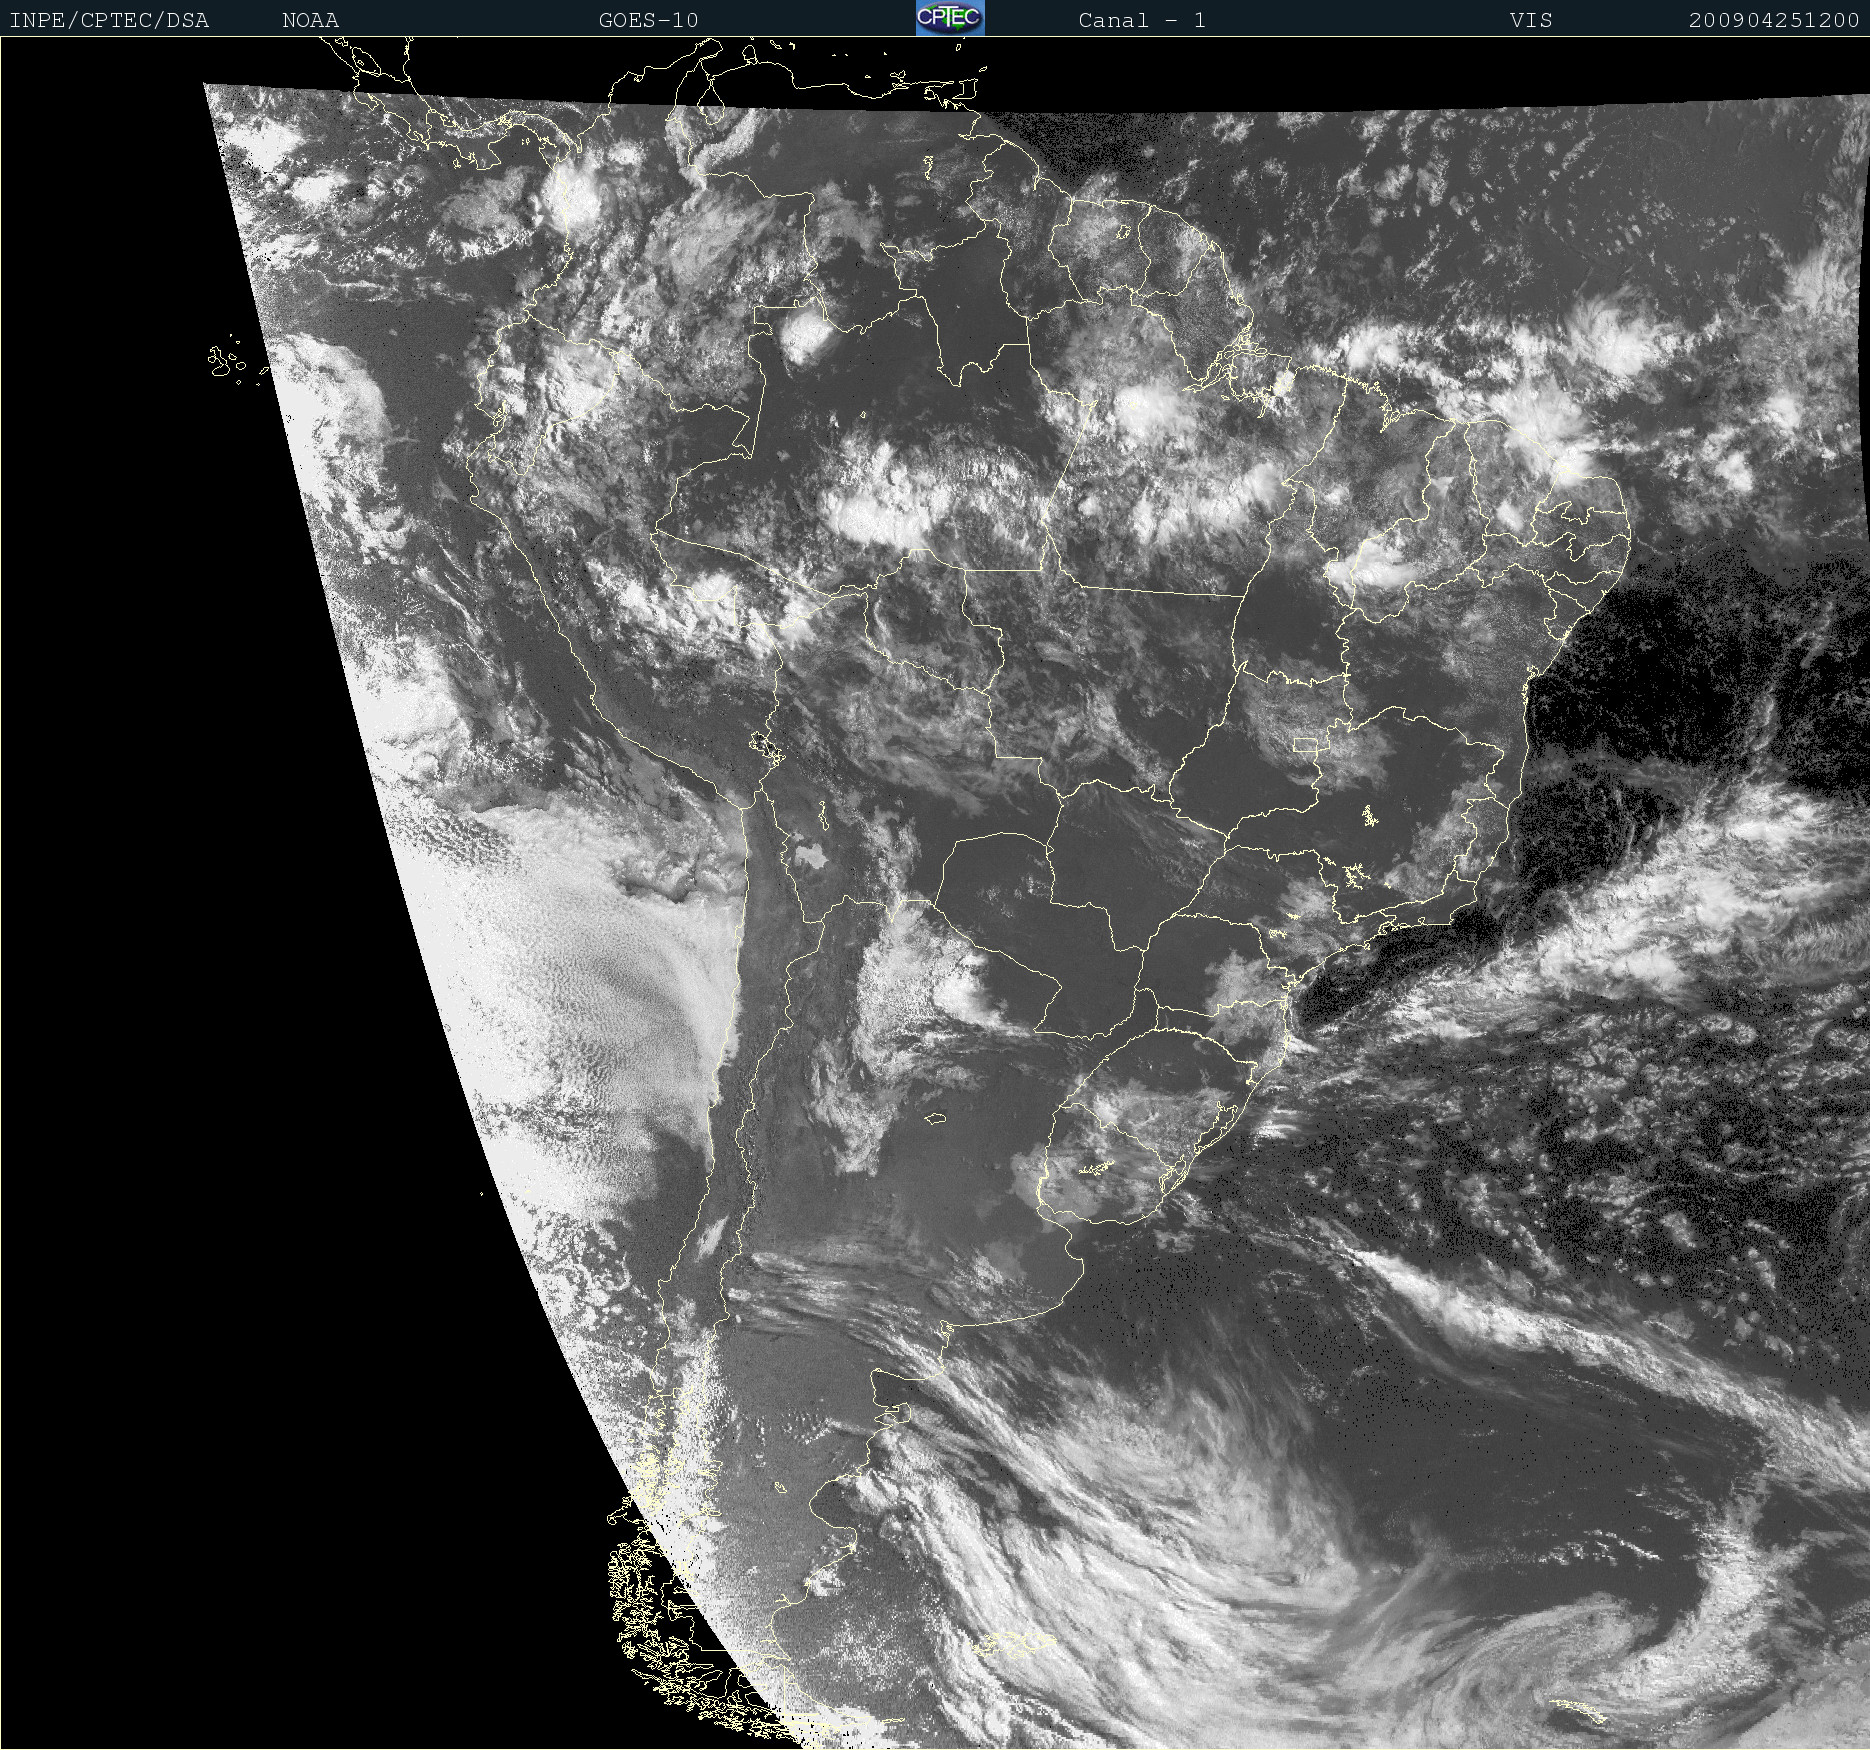Click the NOAA label in header

310,20
